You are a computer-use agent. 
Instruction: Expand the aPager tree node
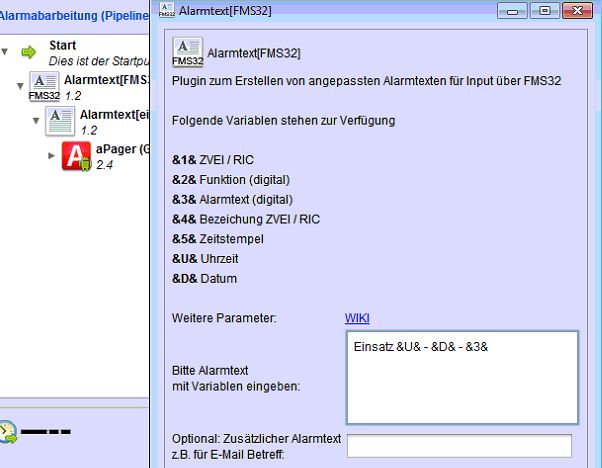[x=52, y=155]
